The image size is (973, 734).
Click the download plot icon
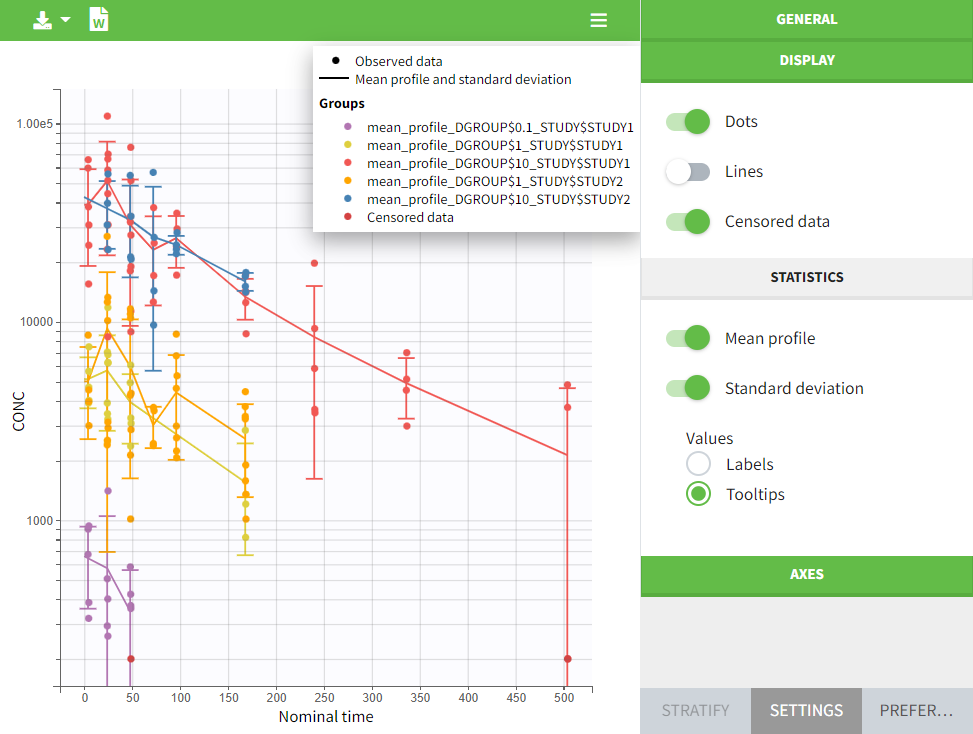42,20
